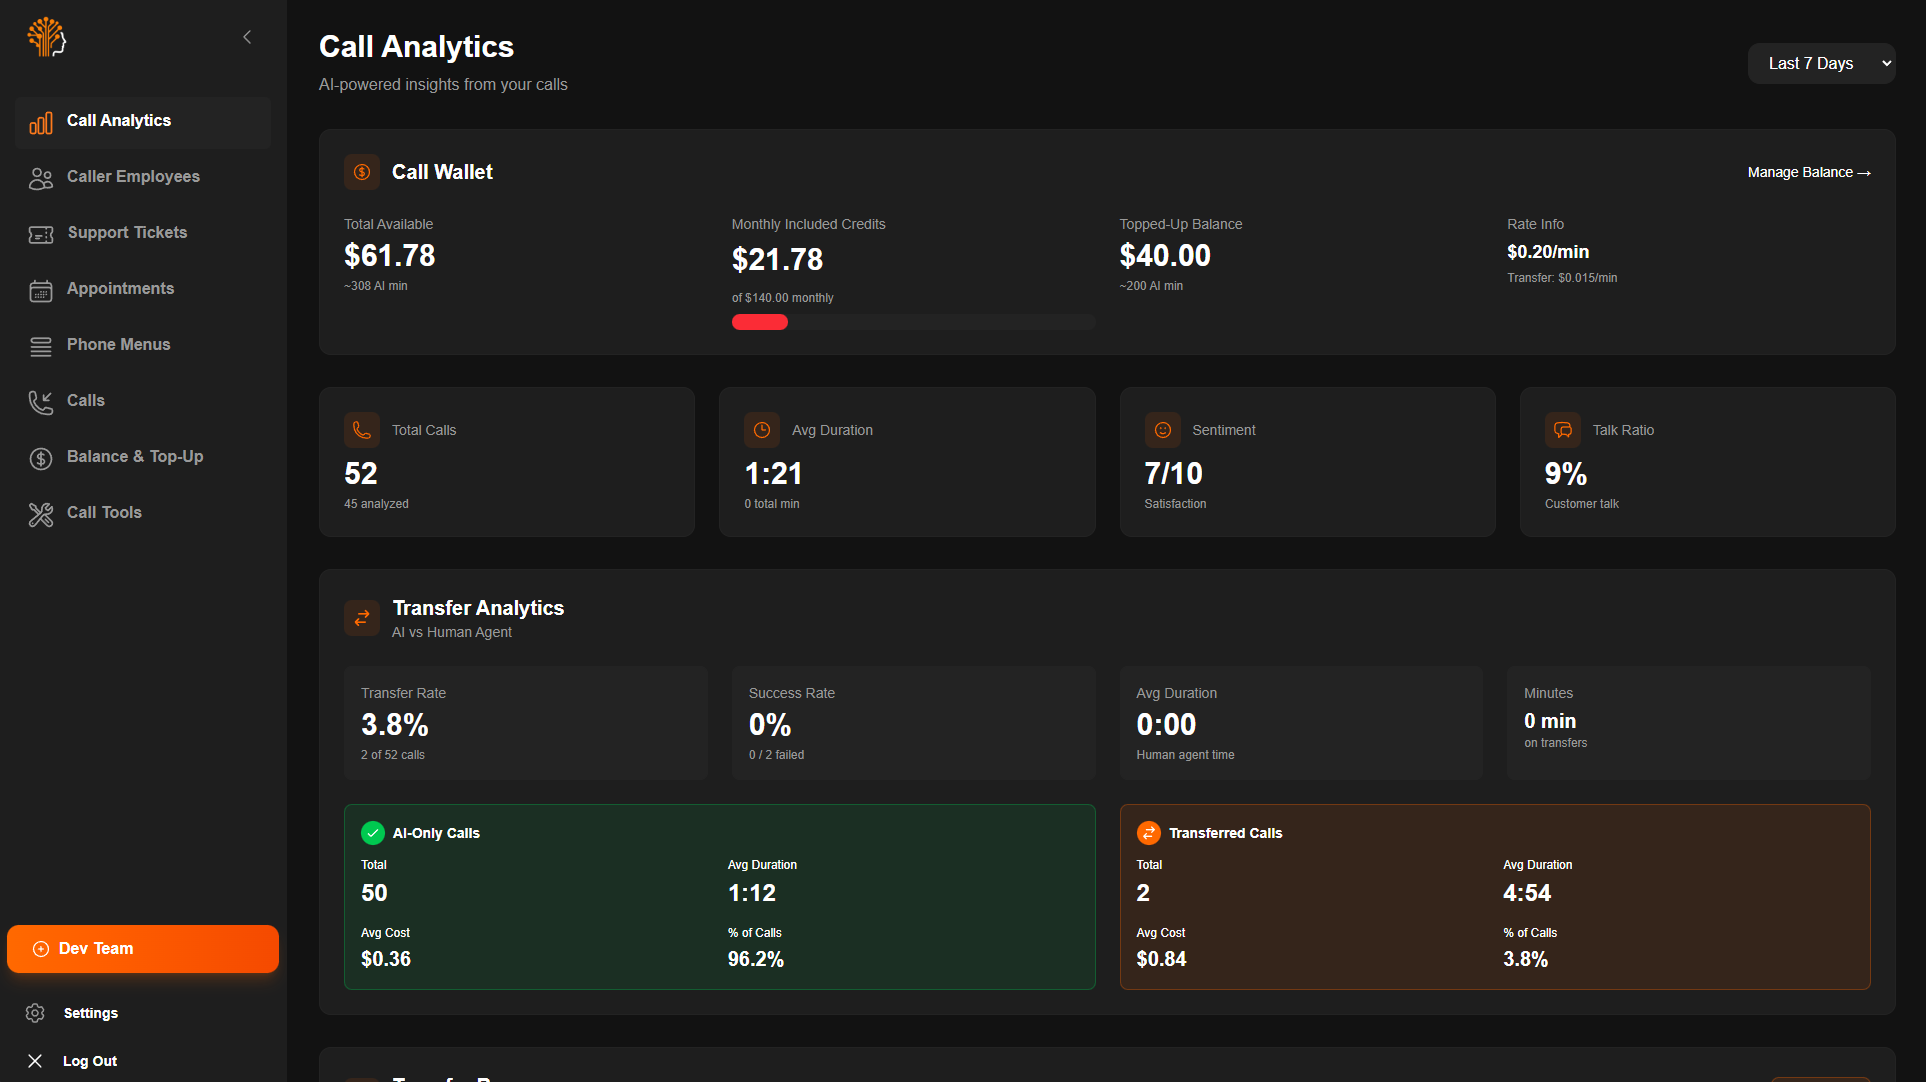Viewport: 1926px width, 1082px height.
Task: Click the Transfer Analytics arrows icon
Action: 362,618
